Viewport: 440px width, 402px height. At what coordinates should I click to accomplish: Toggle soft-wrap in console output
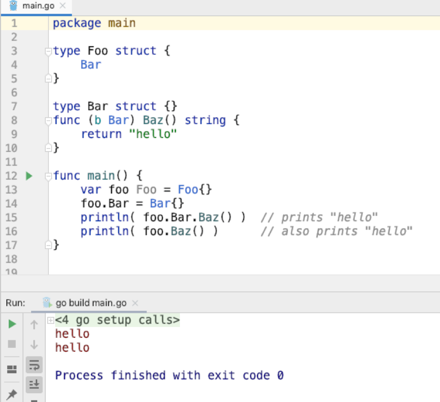34,365
